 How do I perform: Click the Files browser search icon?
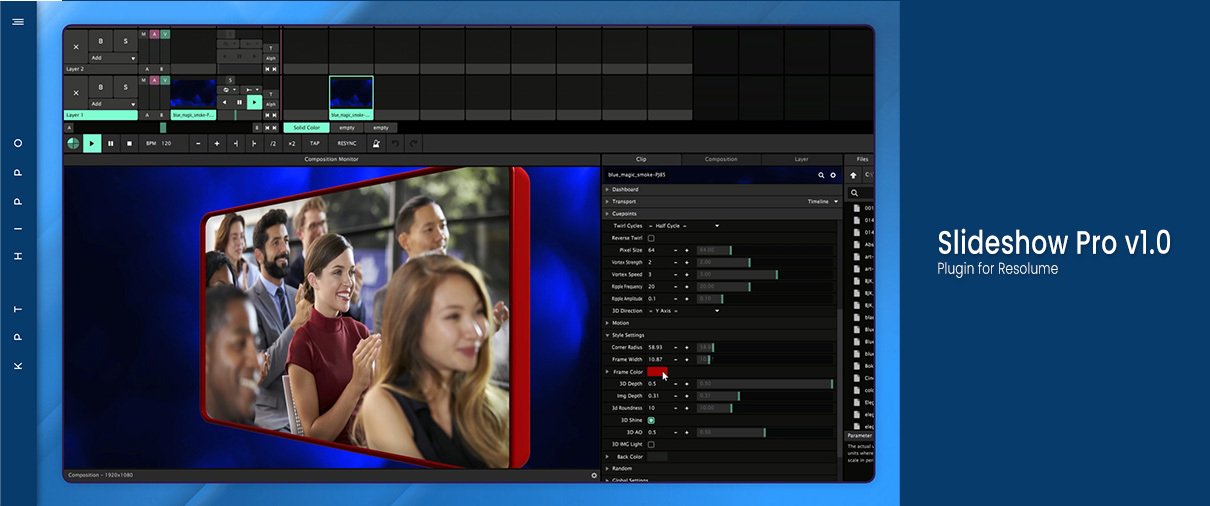click(855, 193)
